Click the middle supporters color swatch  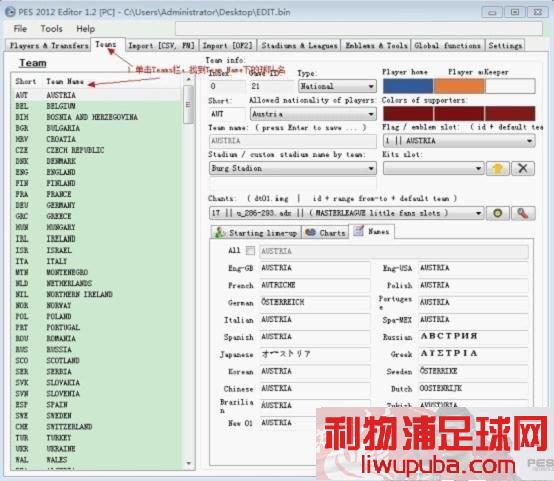(x=459, y=113)
